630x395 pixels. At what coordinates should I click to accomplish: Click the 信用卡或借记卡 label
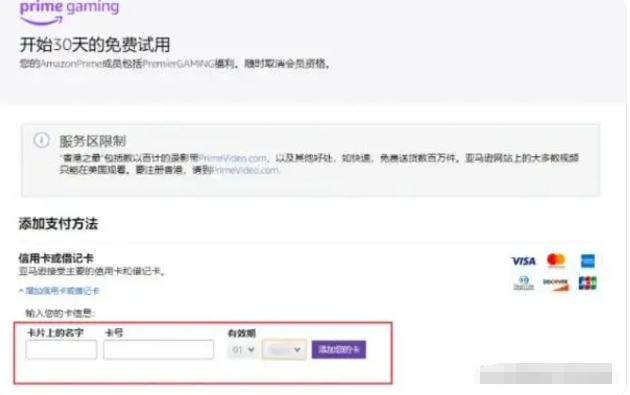pyautogui.click(x=56, y=258)
